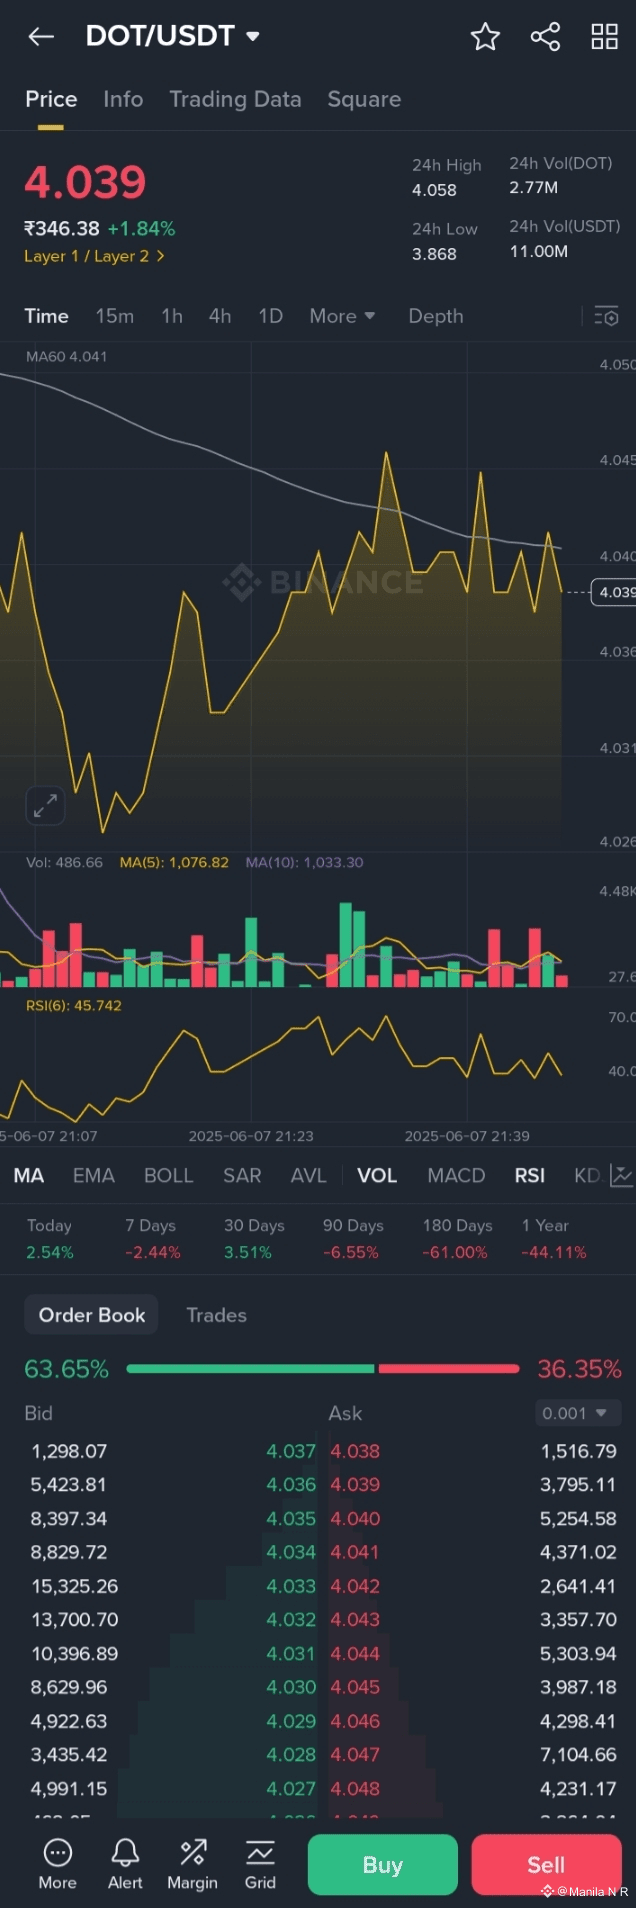The width and height of the screenshot is (636, 1908).
Task: Show the Depth chart
Action: point(436,316)
